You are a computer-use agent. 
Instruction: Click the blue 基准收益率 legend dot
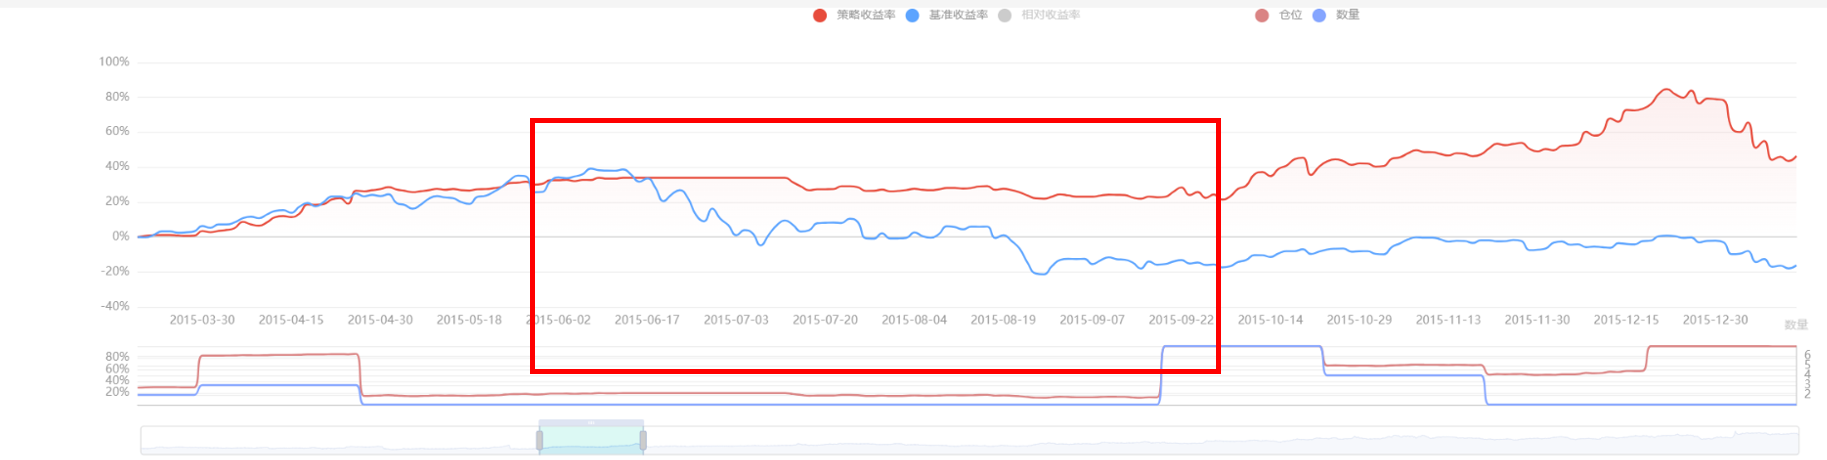[x=912, y=15]
